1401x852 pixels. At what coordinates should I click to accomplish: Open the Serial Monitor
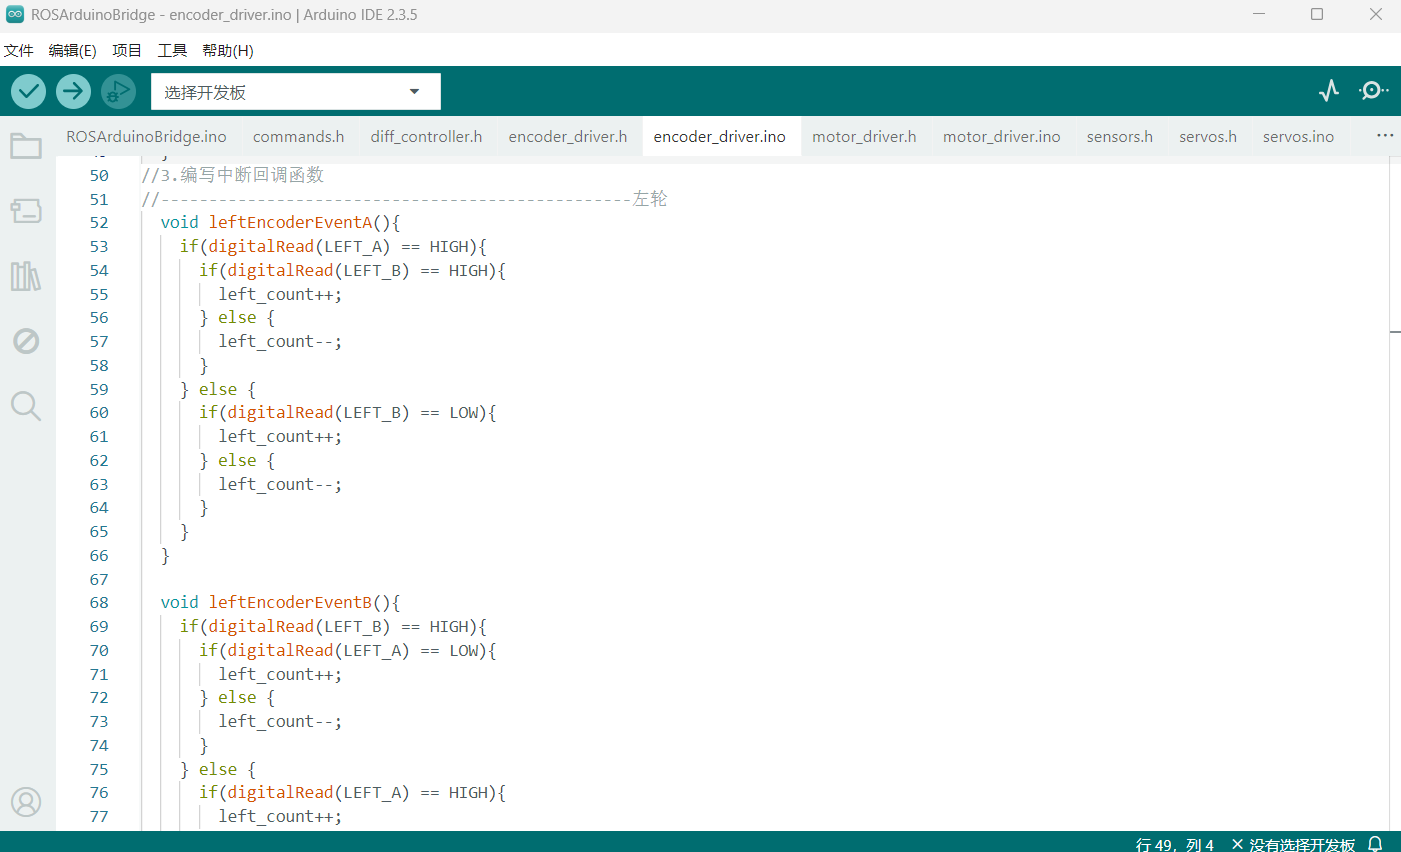[x=1373, y=91]
